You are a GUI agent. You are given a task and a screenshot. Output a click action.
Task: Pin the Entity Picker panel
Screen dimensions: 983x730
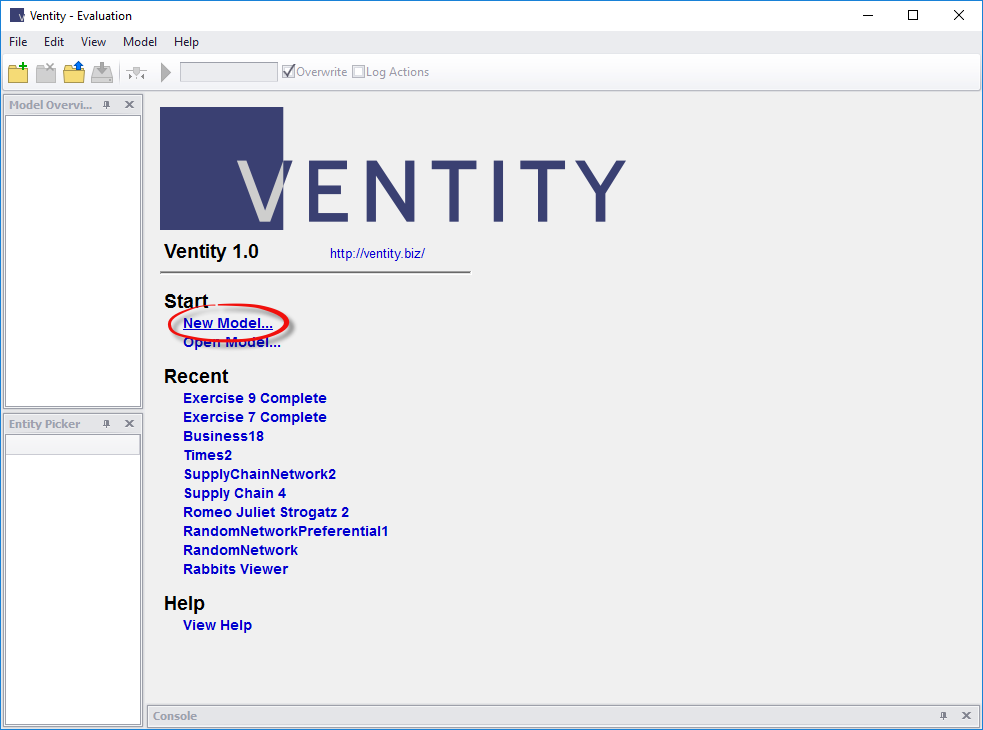point(107,424)
